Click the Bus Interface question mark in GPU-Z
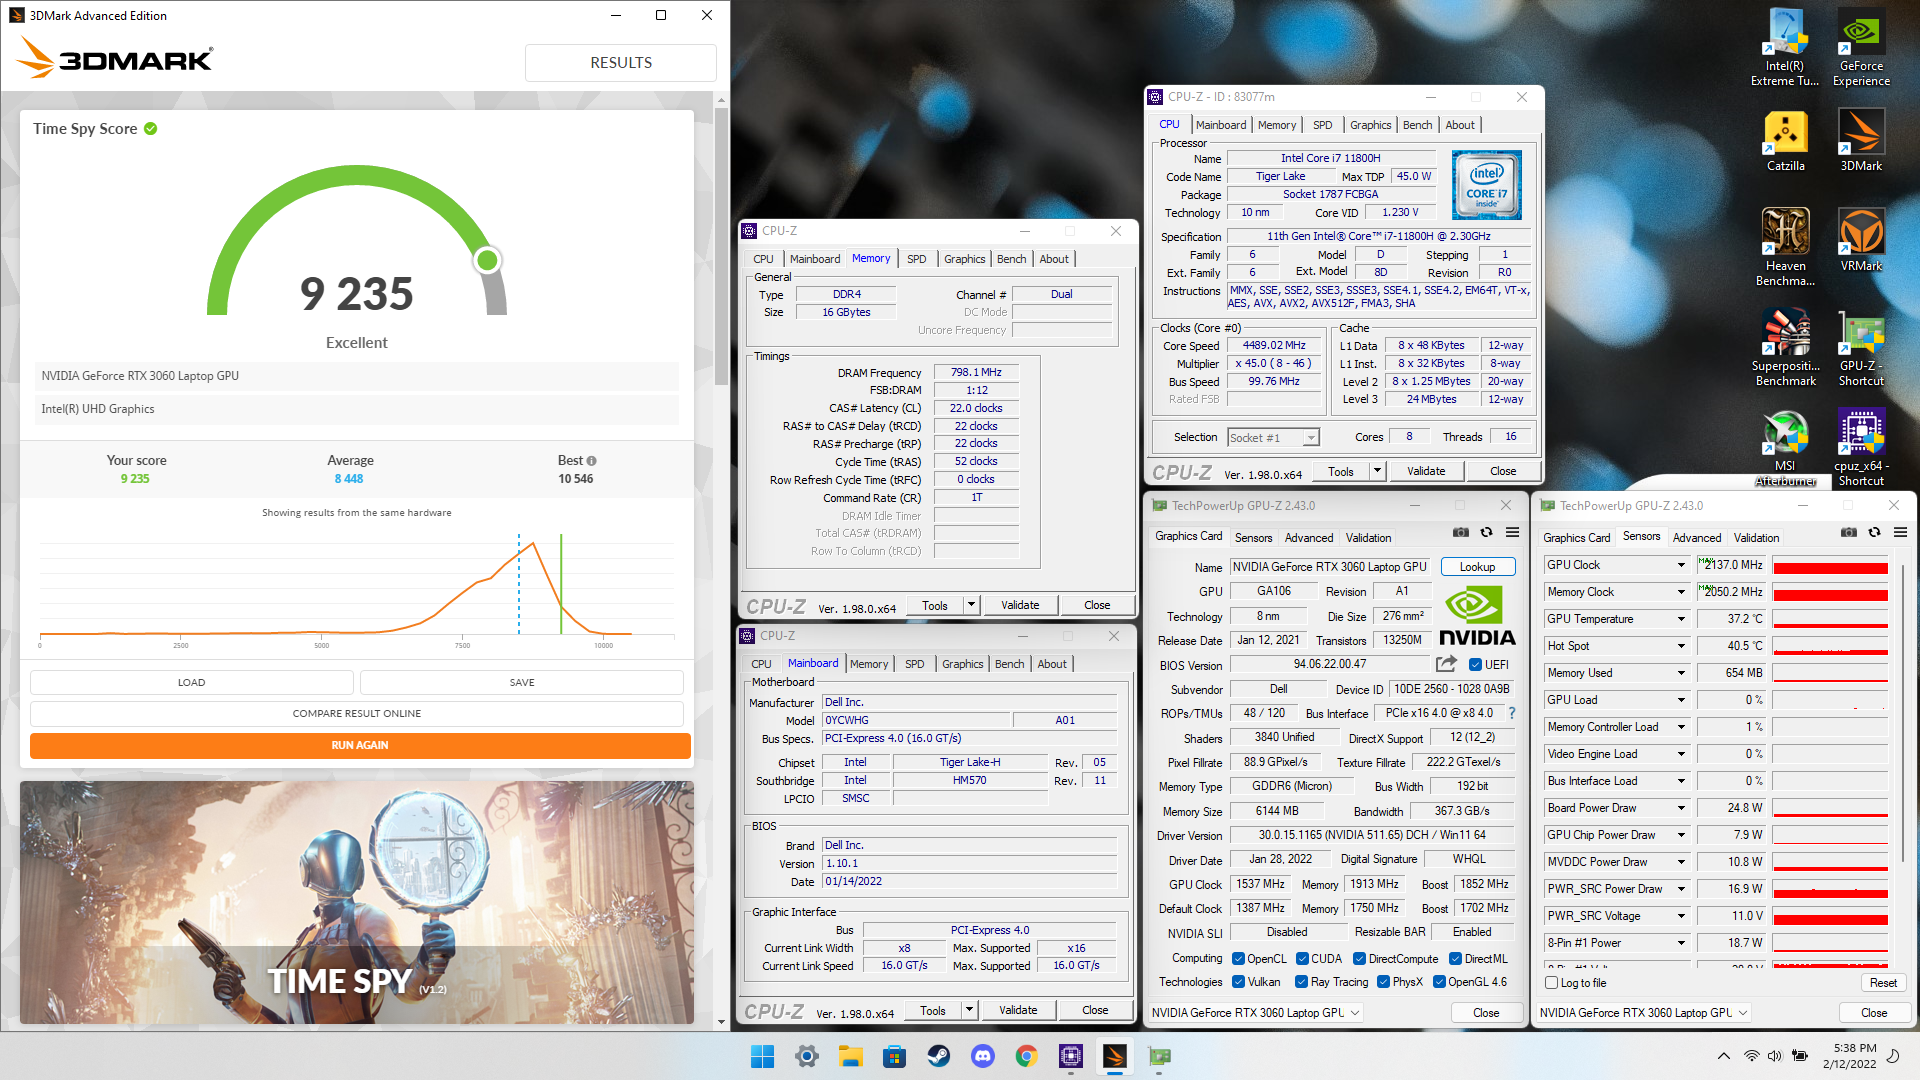This screenshot has height=1080, width=1920. pyautogui.click(x=1512, y=713)
